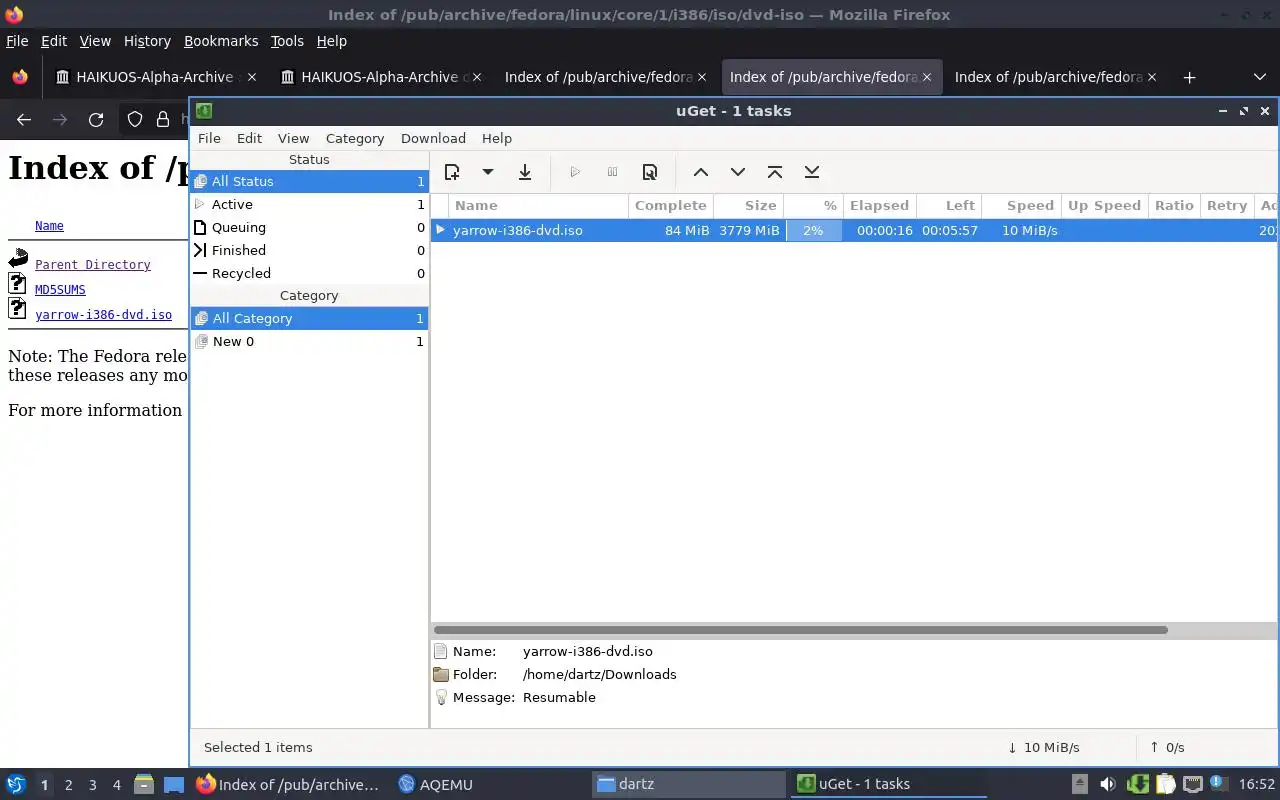The image size is (1280, 800).
Task: Open Firefox History menu
Action: [x=147, y=41]
